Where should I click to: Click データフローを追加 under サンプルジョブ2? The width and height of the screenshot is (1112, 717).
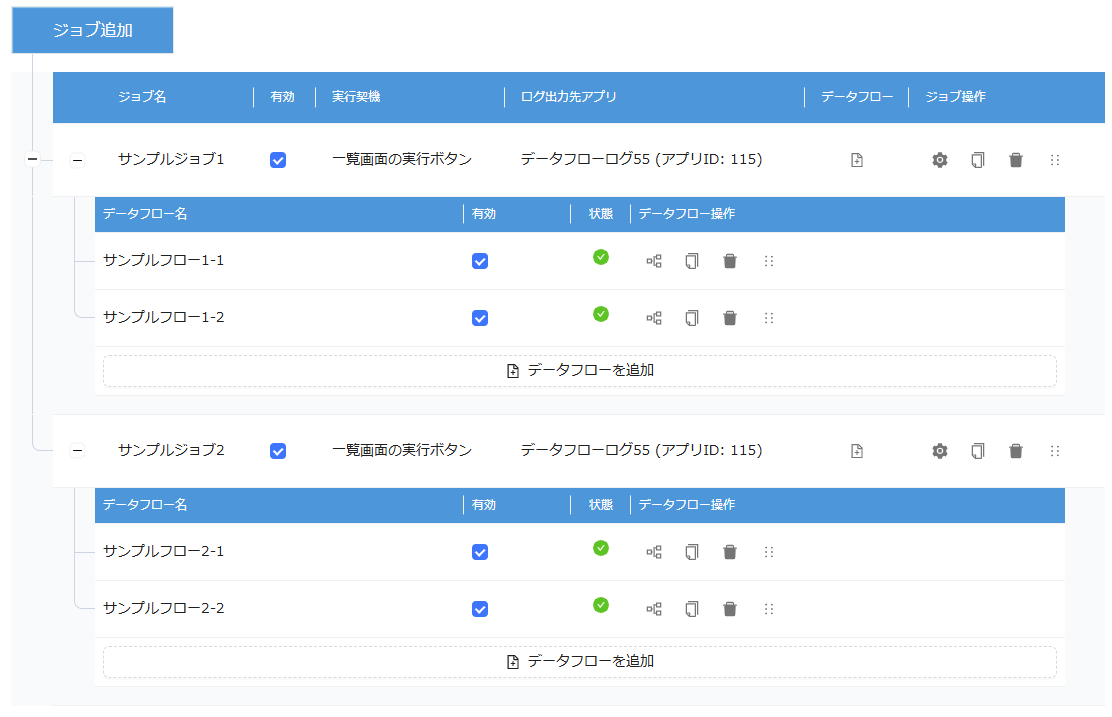point(580,662)
